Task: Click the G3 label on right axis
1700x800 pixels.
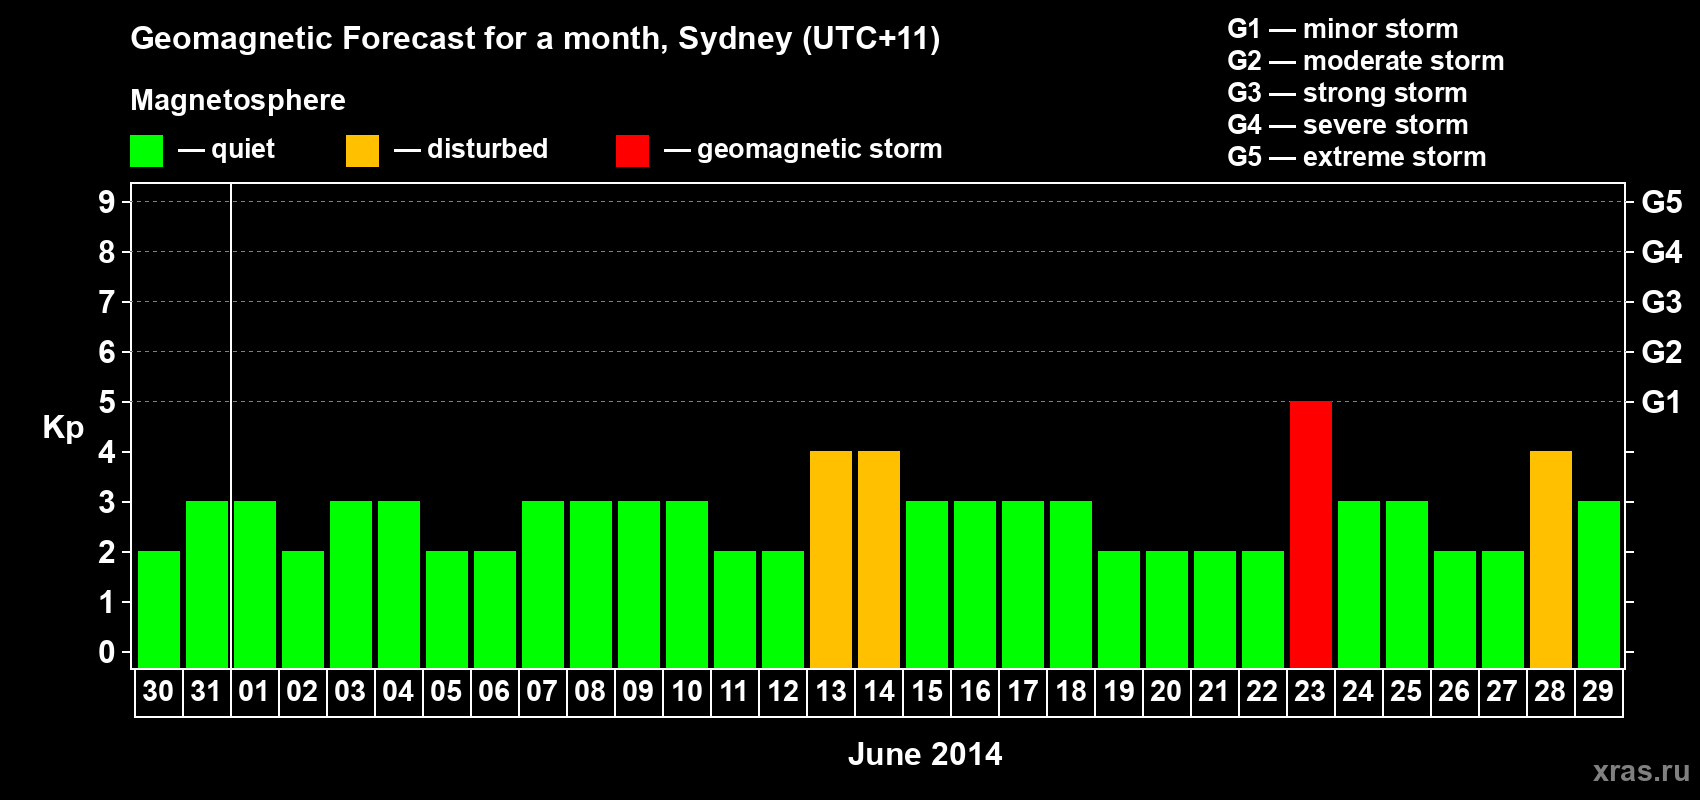Action: click(x=1661, y=302)
